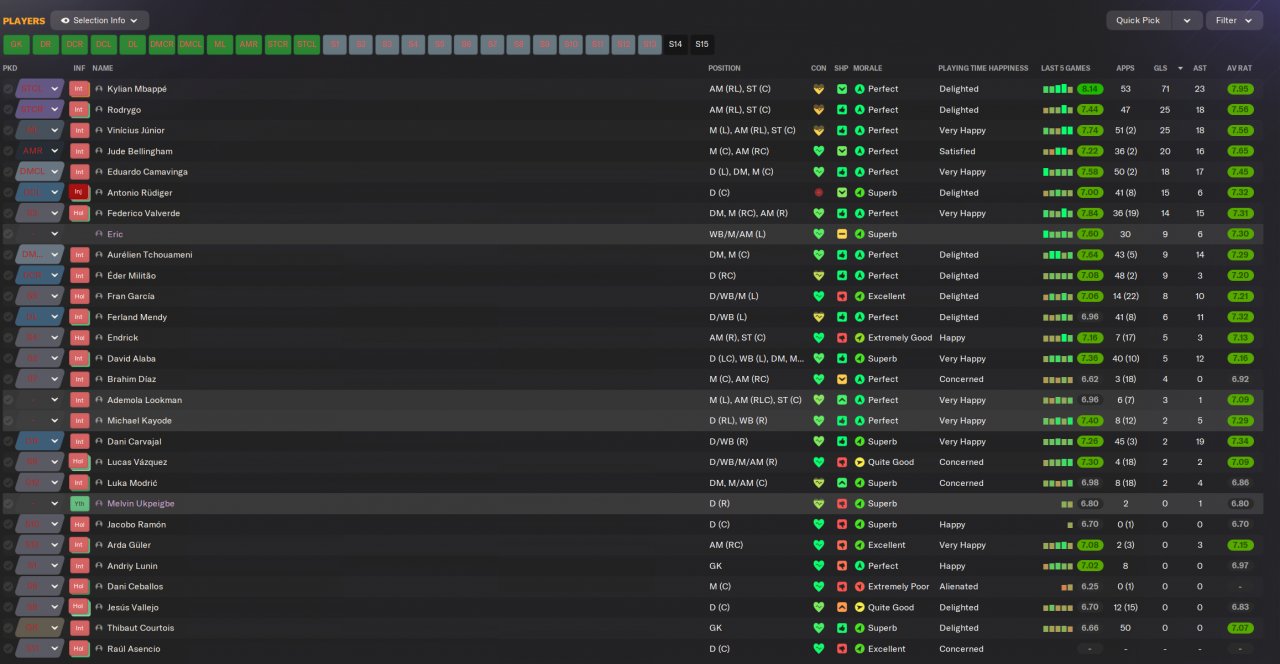Viewport: 1280px width, 664px height.
Task: Click the Hol status icon for Federico Valverde
Action: click(79, 213)
